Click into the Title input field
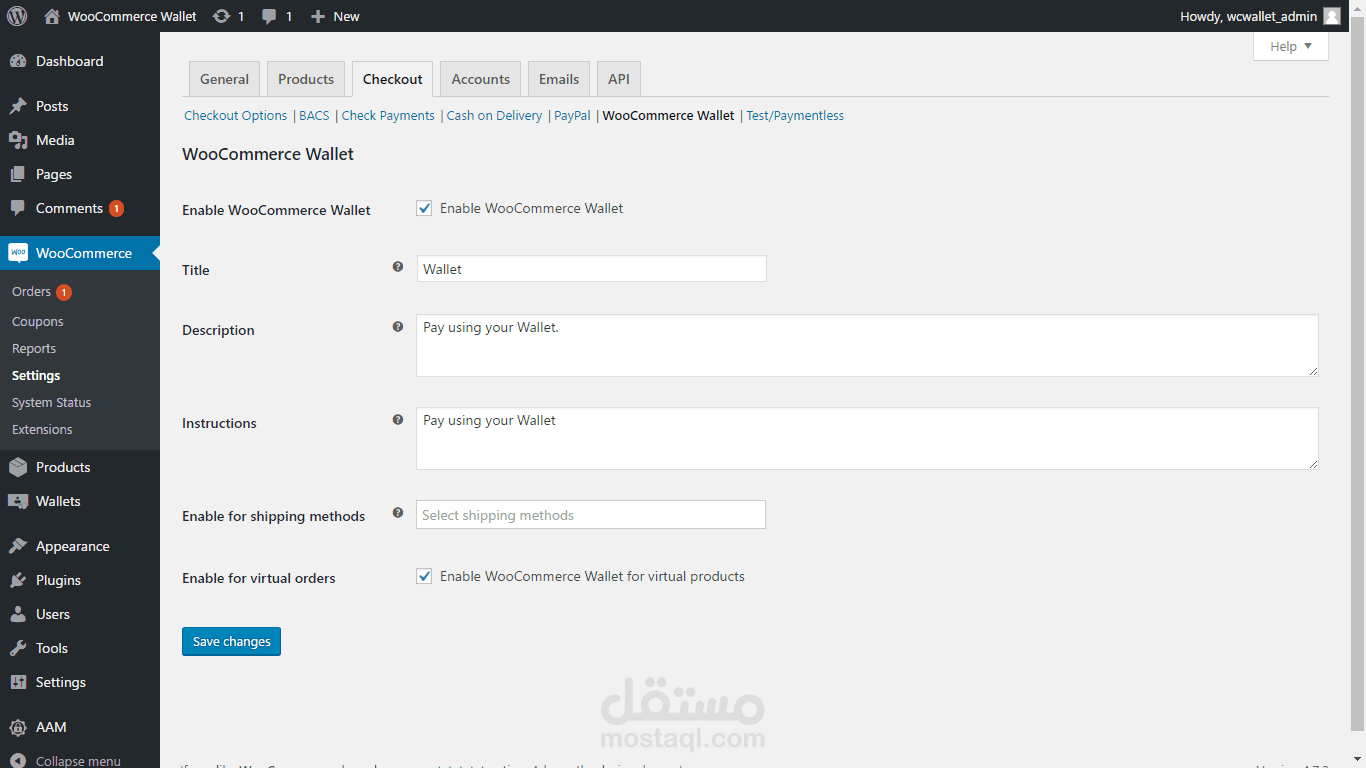Viewport: 1366px width, 768px height. [x=591, y=268]
